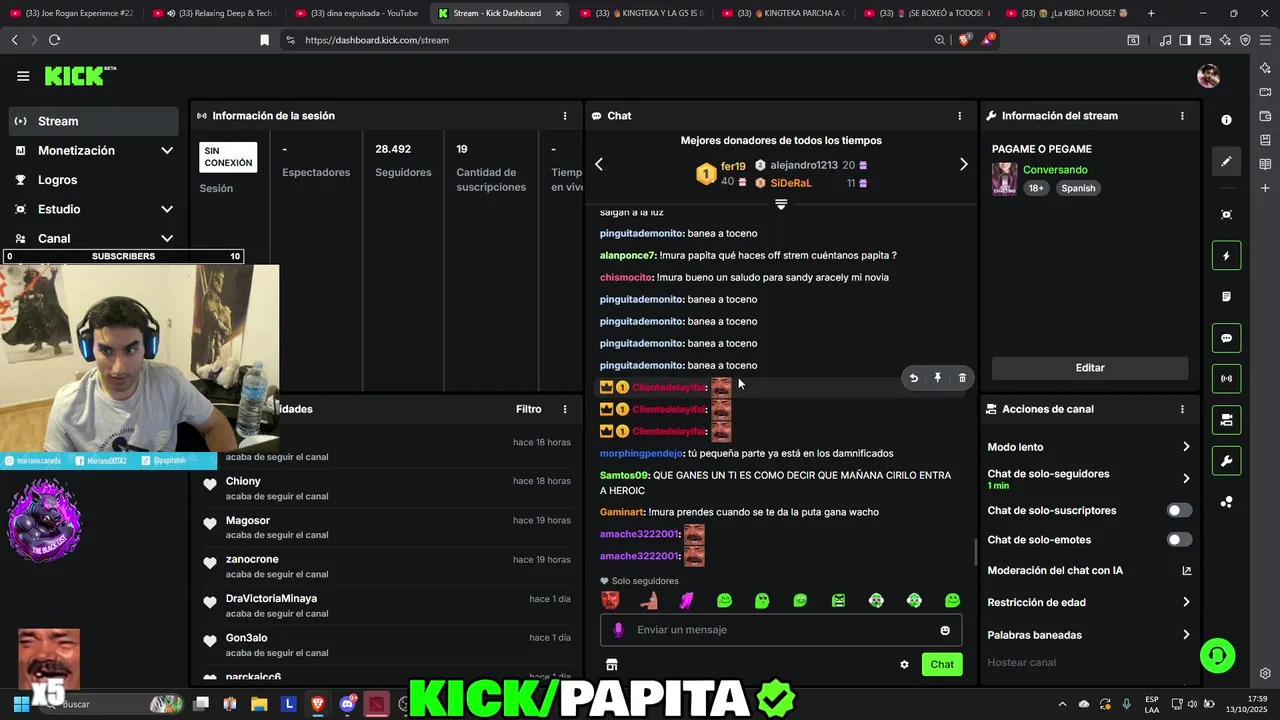Click the green support headset bubble
This screenshot has width=1280, height=720.
(1217, 656)
